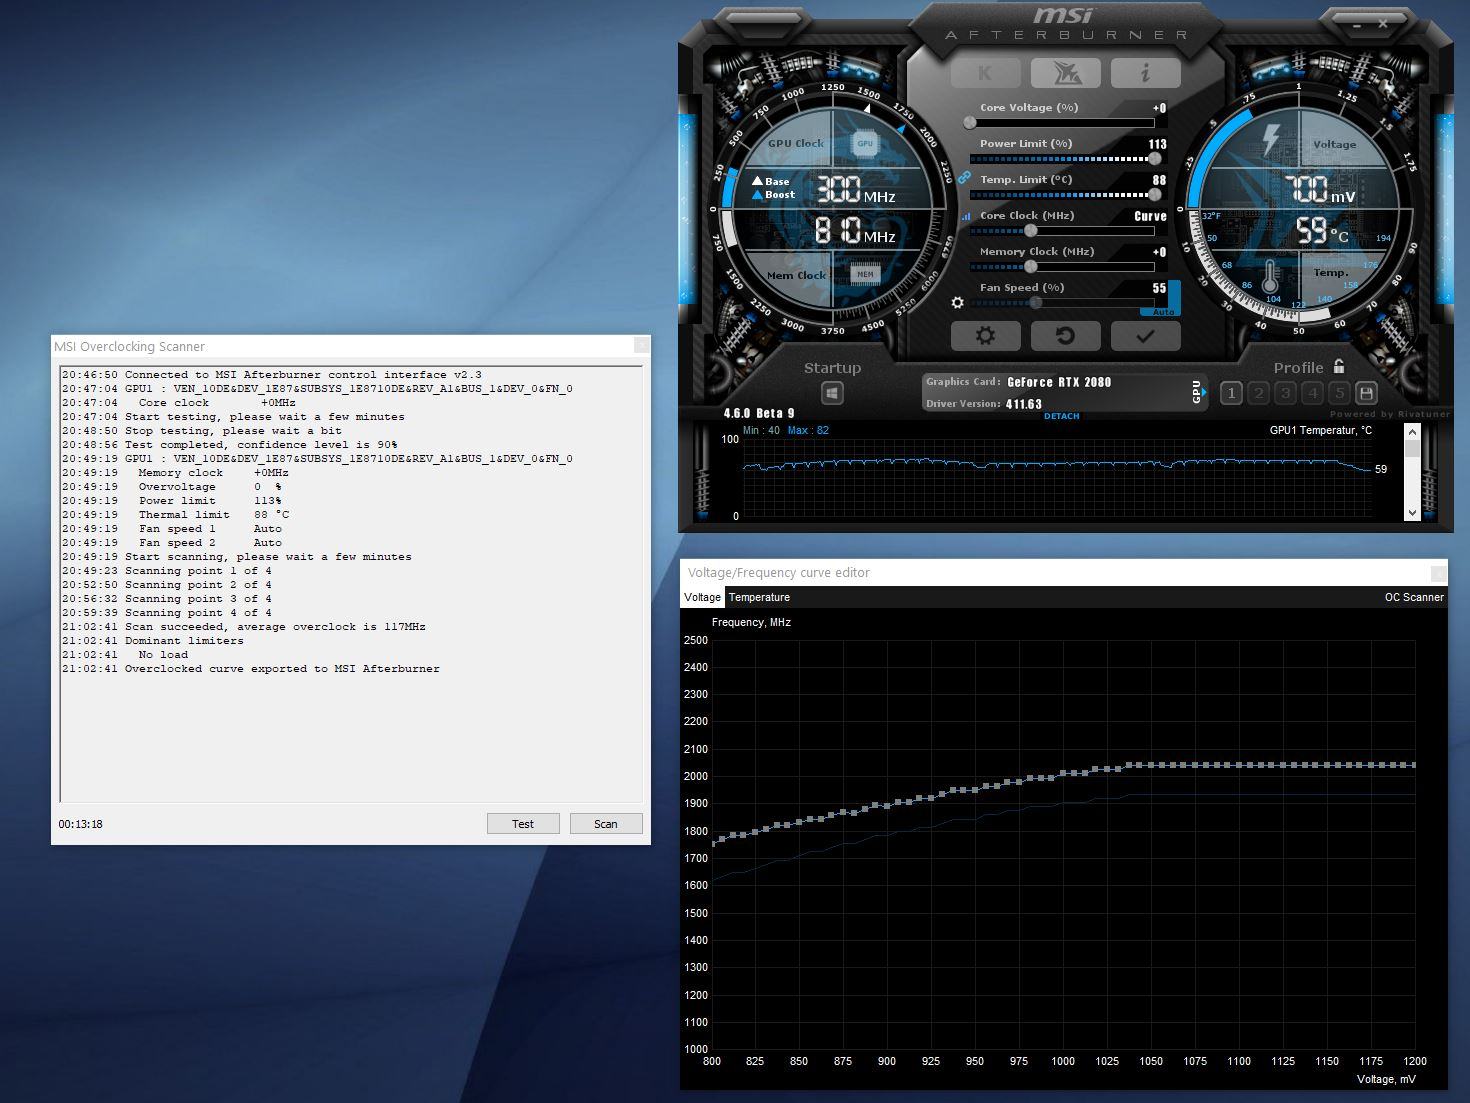This screenshot has width=1470, height=1103.
Task: Toggle the Windows Startup icon button
Action: pyautogui.click(x=832, y=394)
